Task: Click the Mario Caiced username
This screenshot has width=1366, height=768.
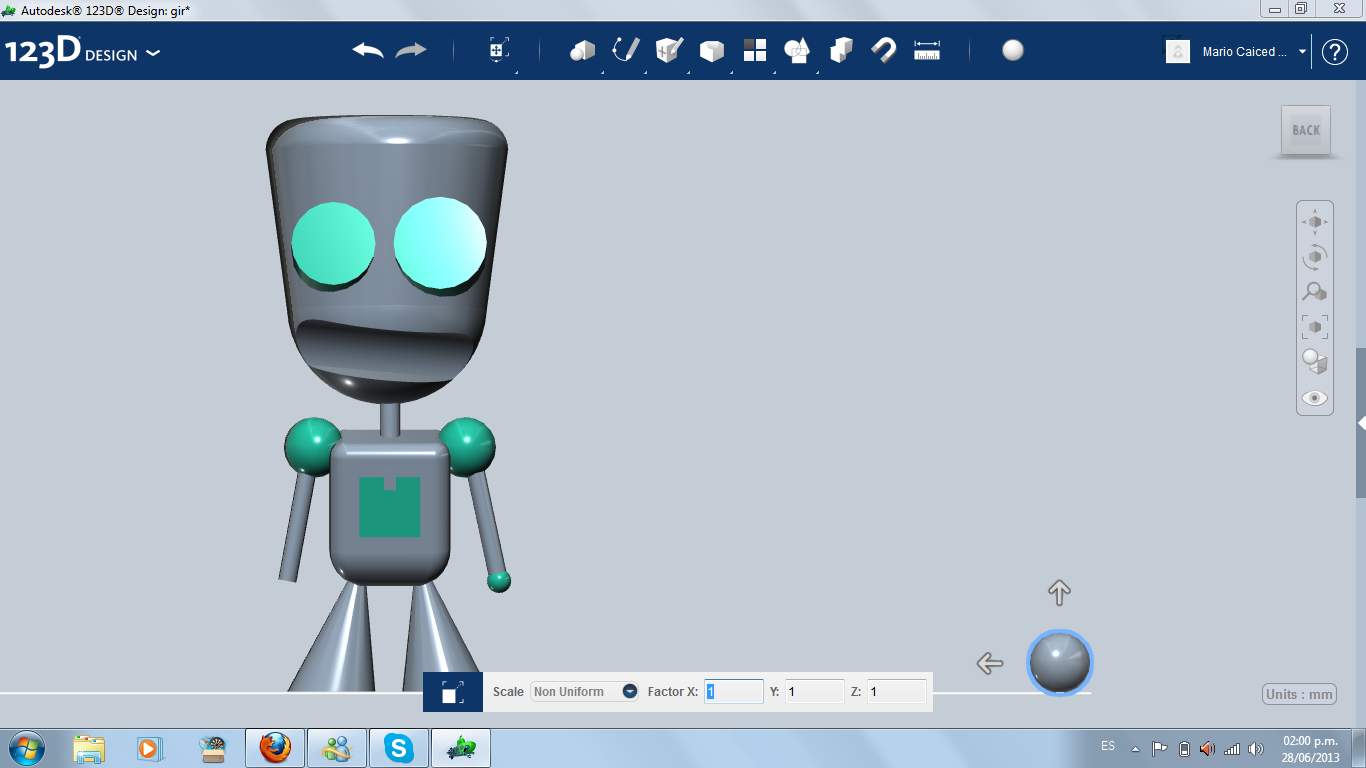Action: [x=1245, y=52]
